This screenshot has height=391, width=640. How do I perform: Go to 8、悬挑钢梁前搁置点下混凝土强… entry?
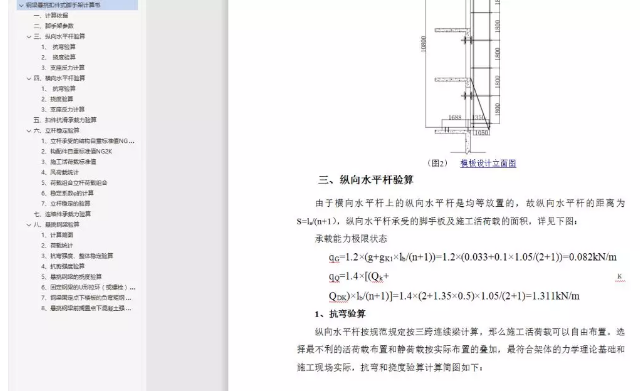click(x=86, y=308)
